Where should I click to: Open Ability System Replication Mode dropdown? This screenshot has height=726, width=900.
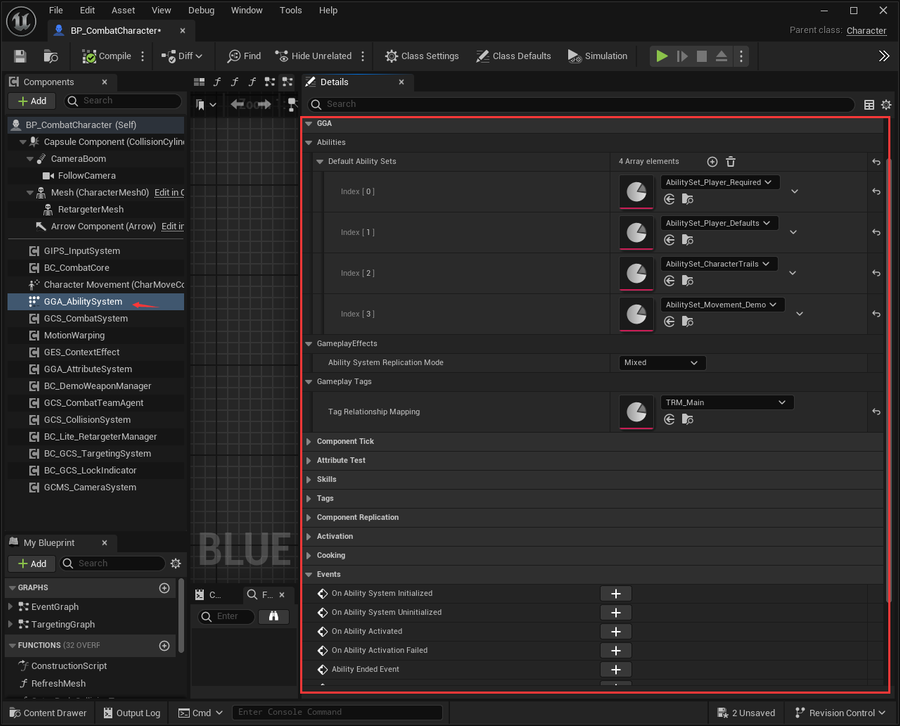click(x=662, y=363)
